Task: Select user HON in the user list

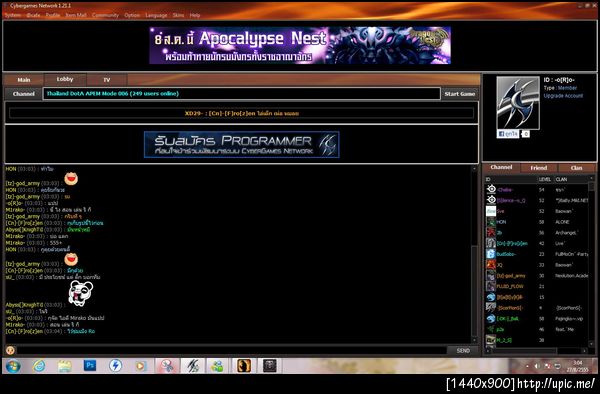Action: (x=537, y=222)
